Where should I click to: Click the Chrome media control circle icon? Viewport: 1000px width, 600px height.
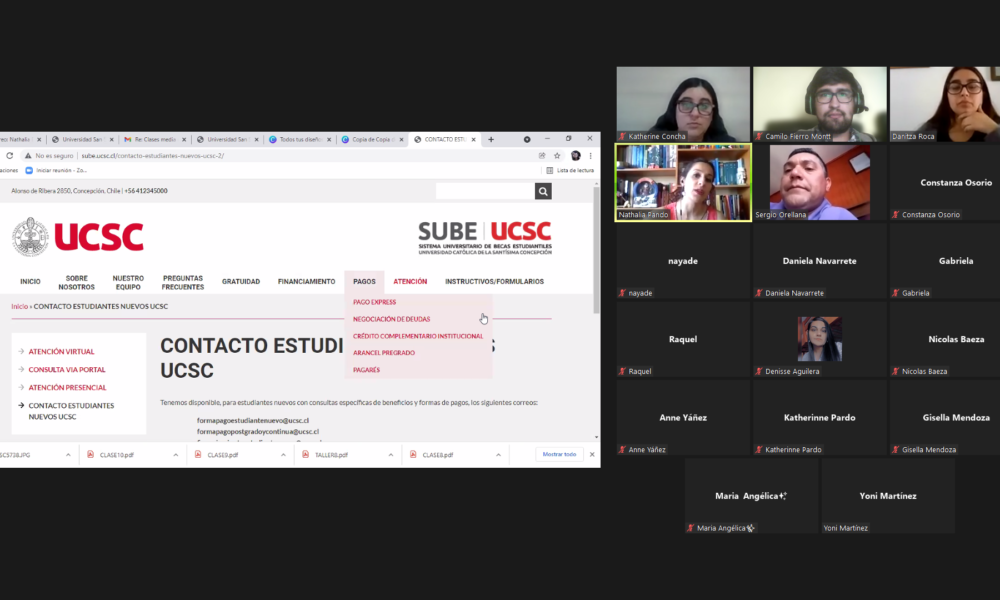coord(527,139)
